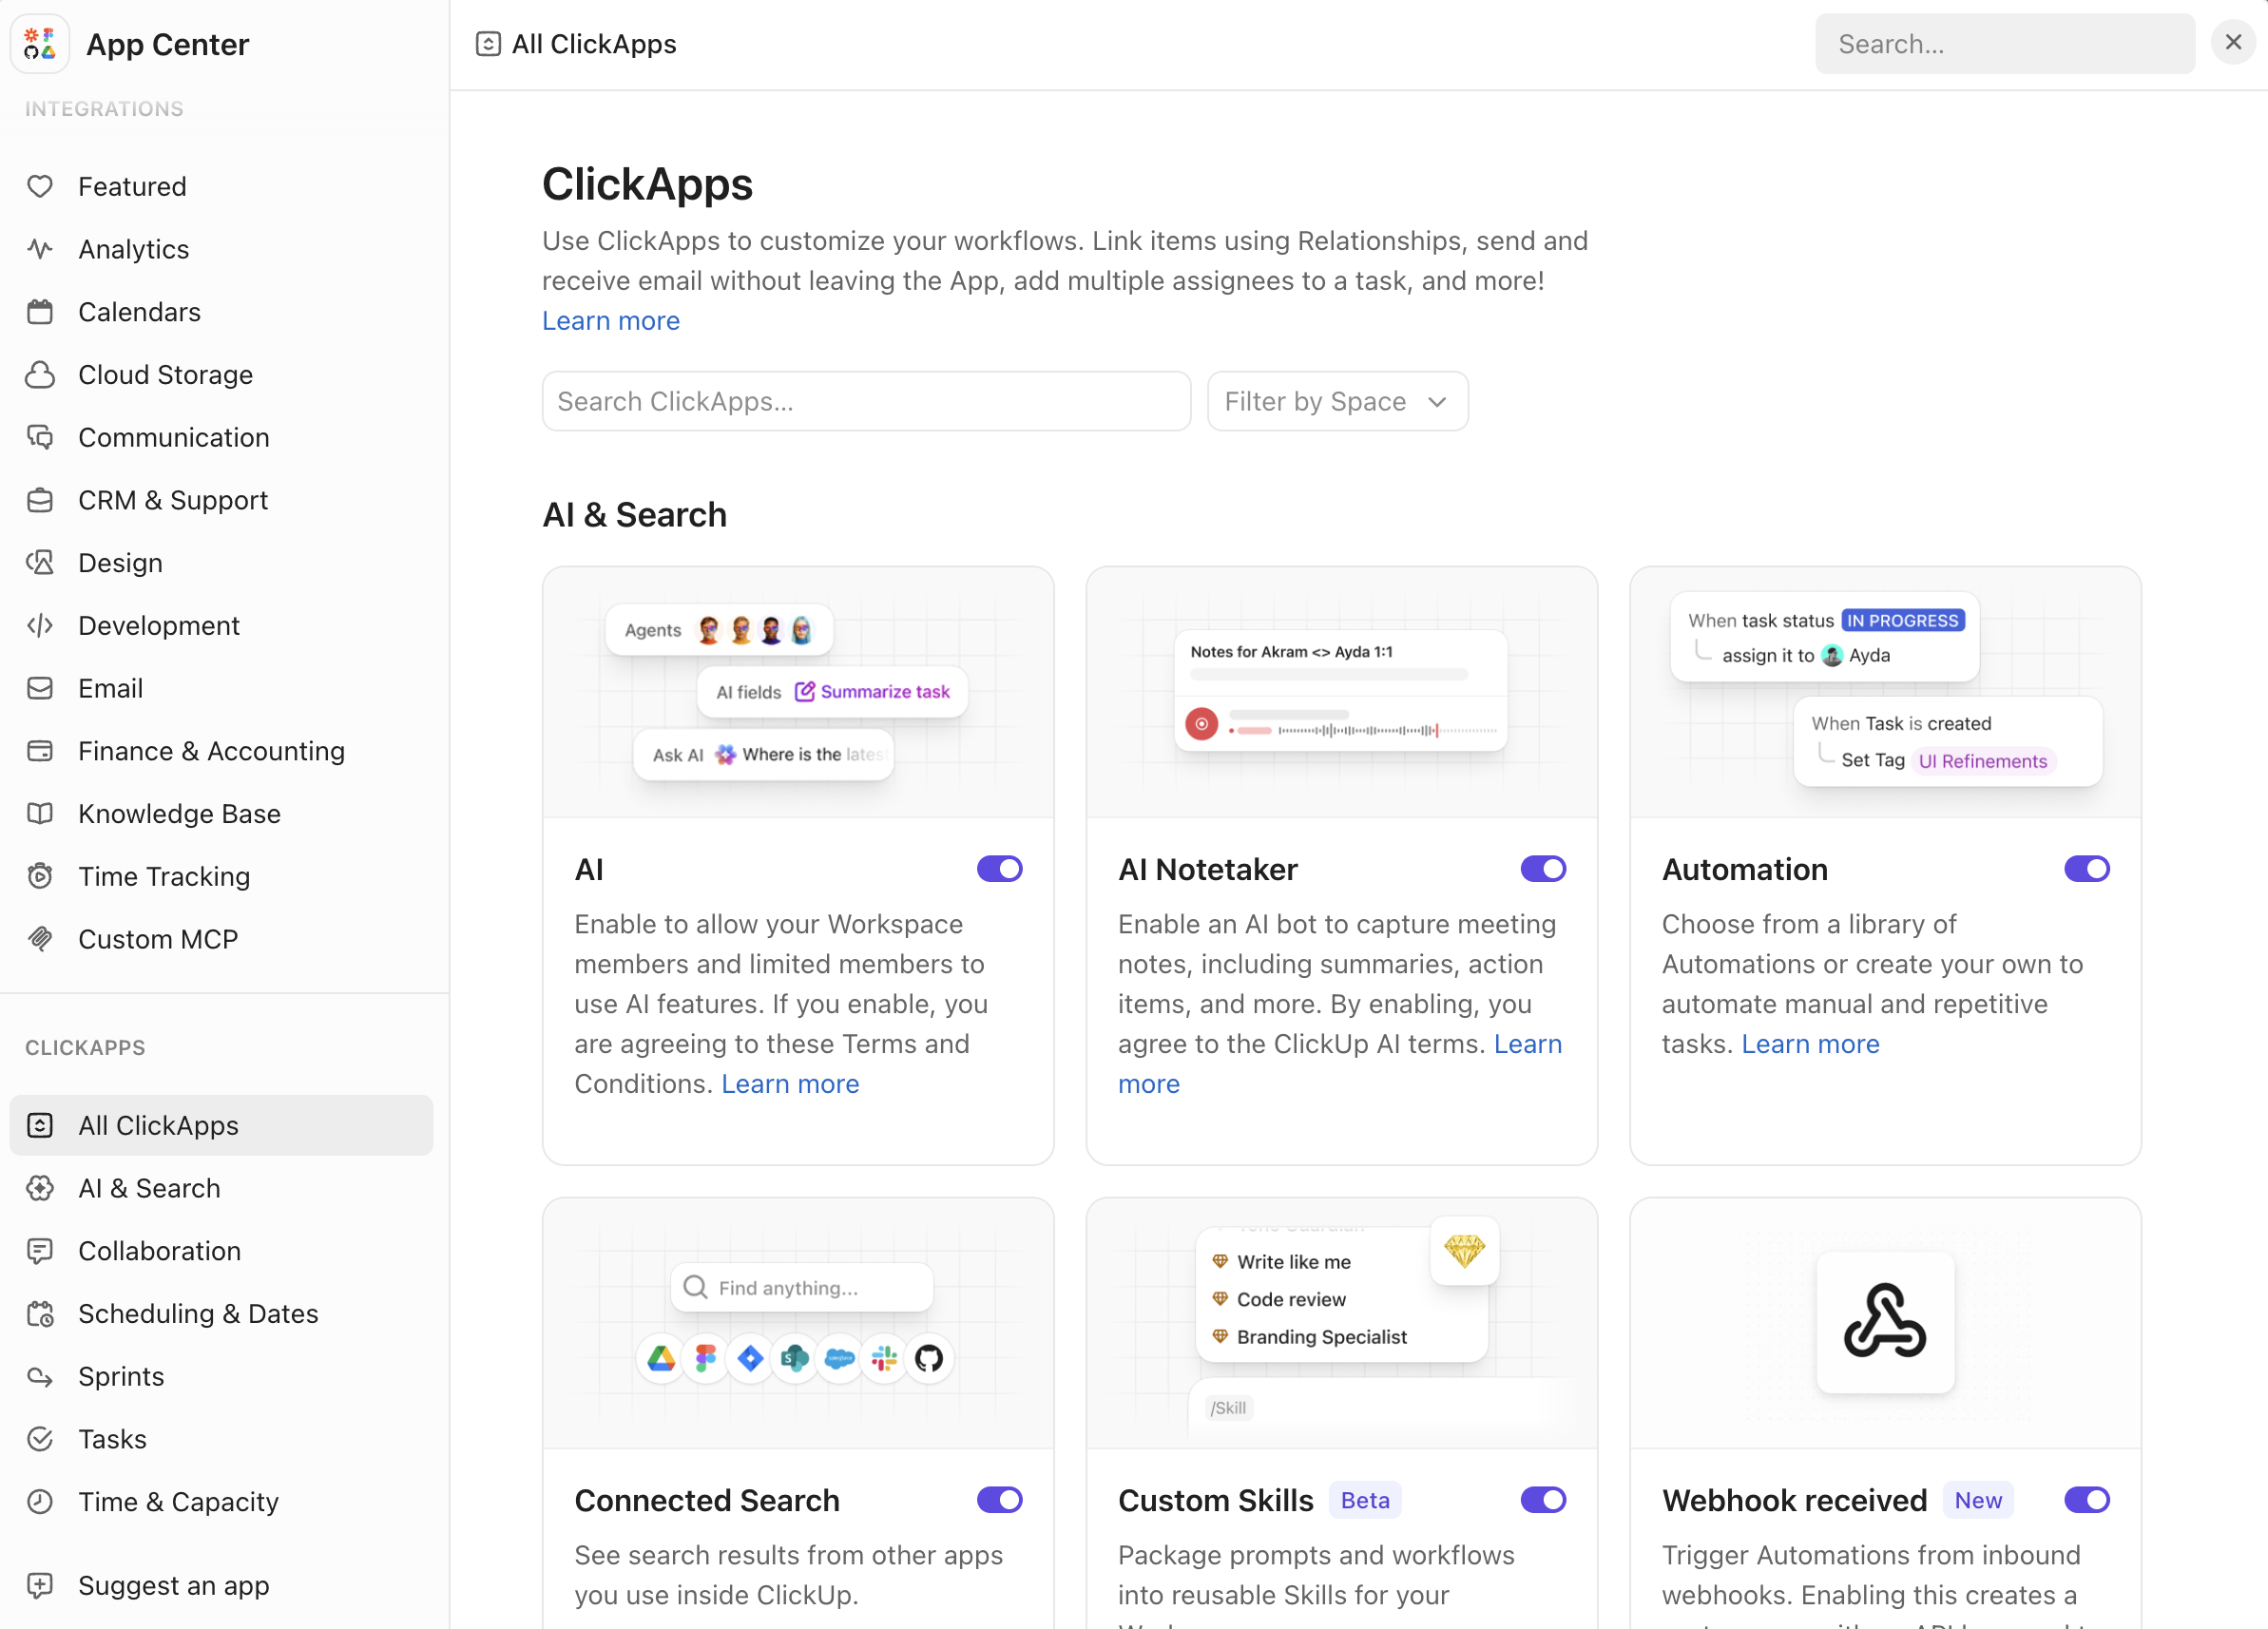Click Suggest an app

221,1585
